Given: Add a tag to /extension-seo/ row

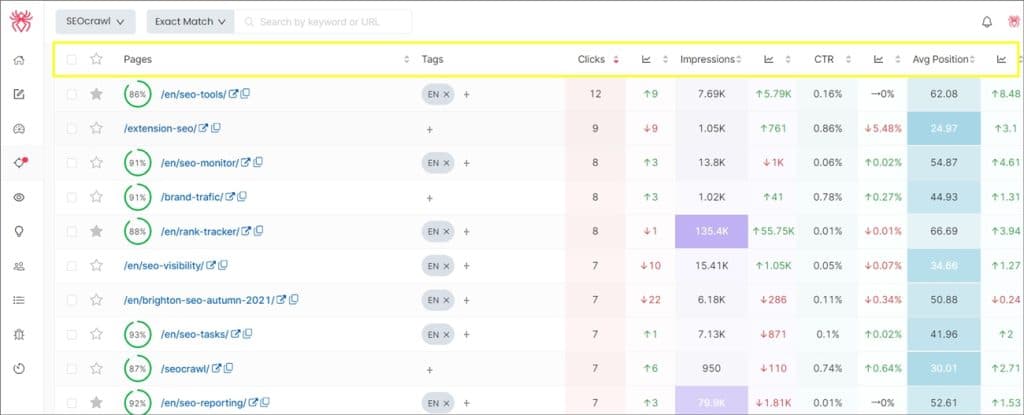Looking at the screenshot, I should tap(429, 129).
